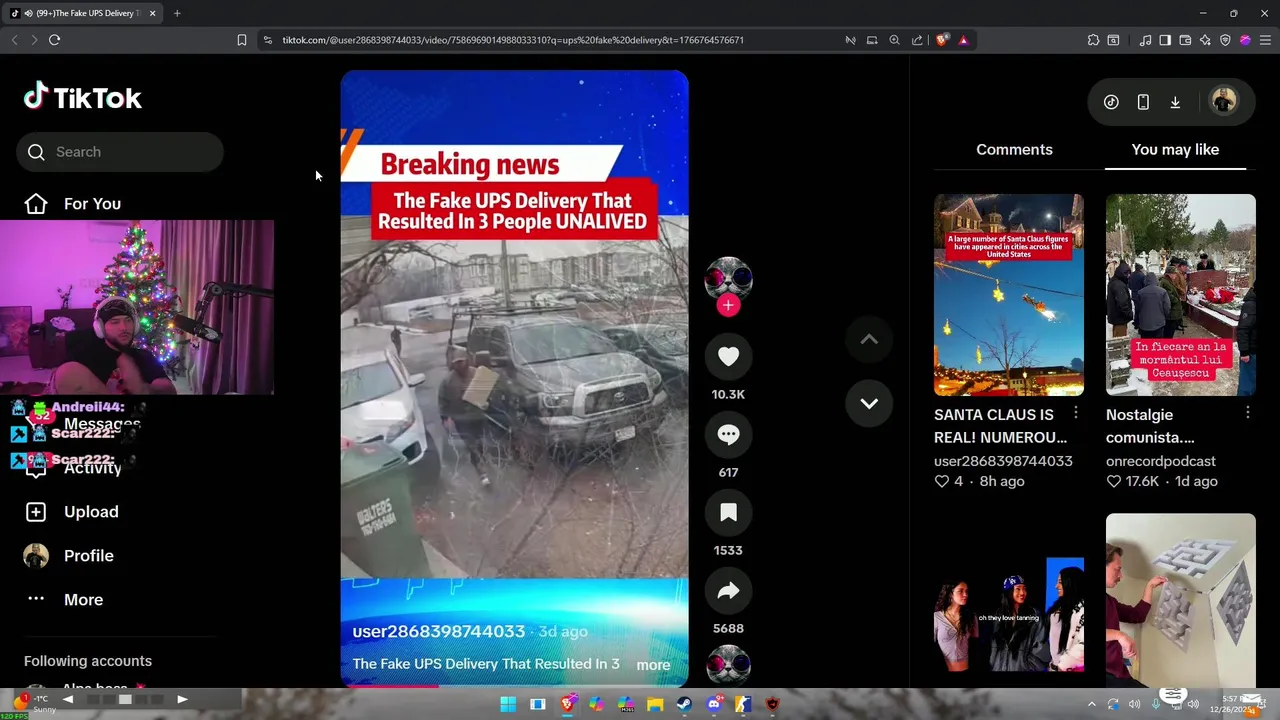Open user2868398744033 link under Santa video
This screenshot has height=720, width=1280.
pos(1003,461)
